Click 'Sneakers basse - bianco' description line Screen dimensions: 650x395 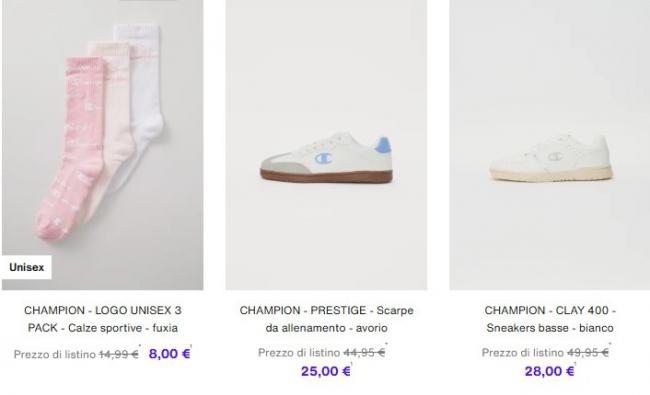[x=550, y=328]
